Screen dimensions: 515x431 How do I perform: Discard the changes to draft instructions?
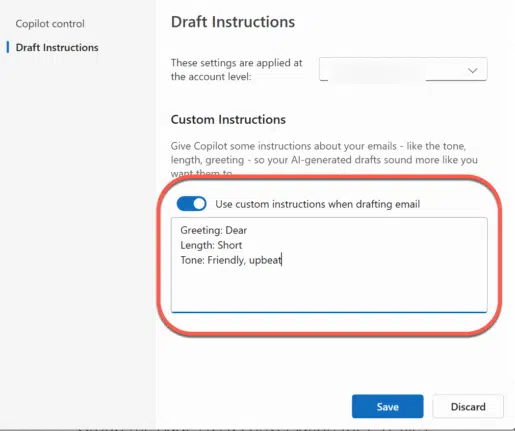pyautogui.click(x=468, y=406)
